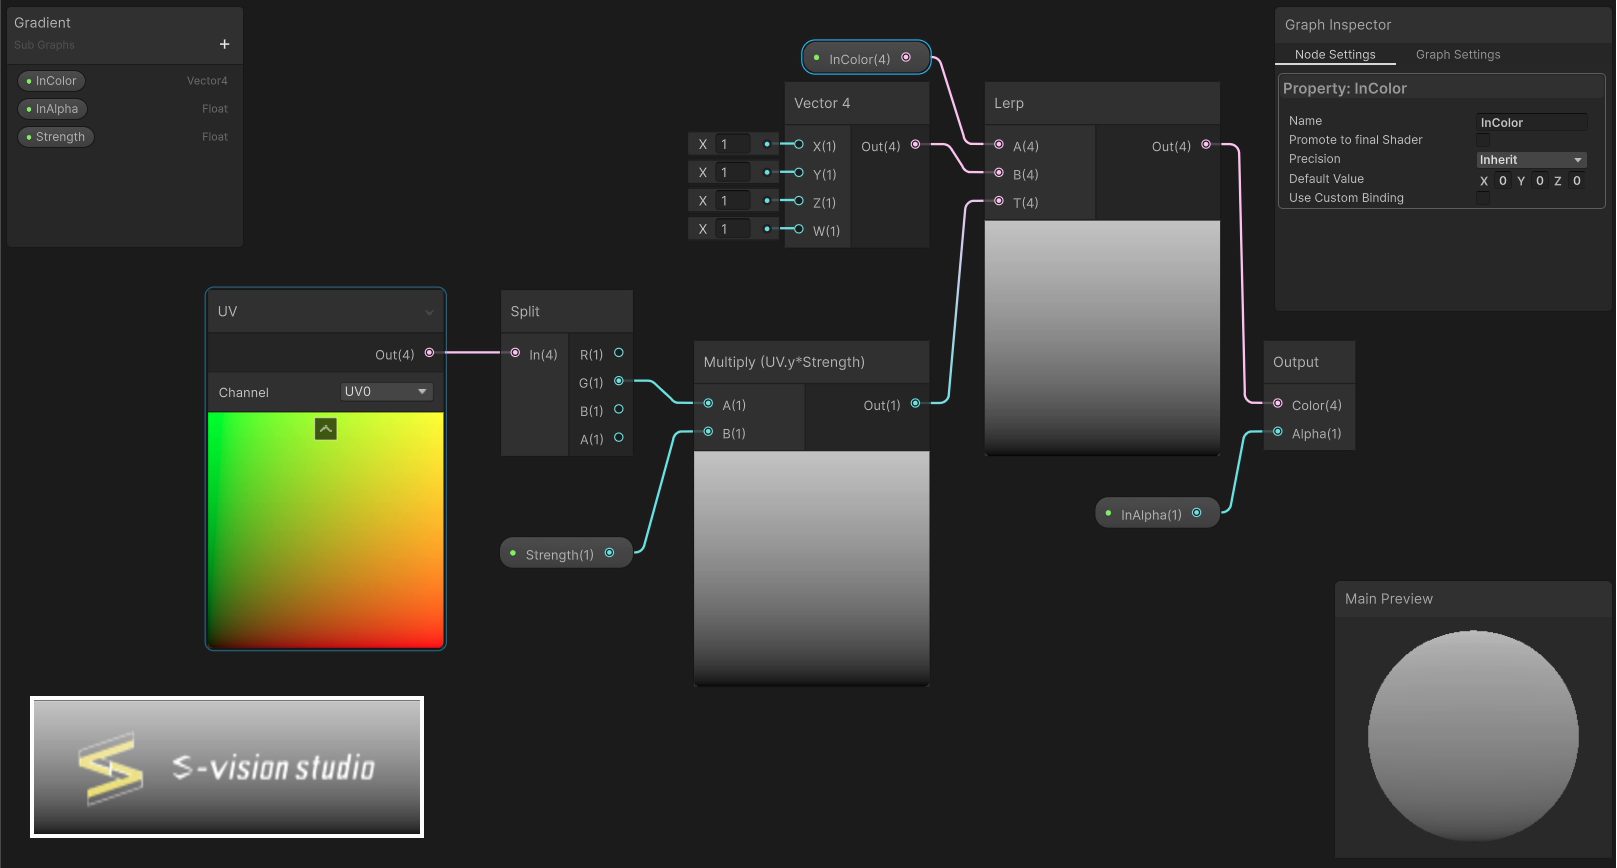This screenshot has width=1617, height=868.
Task: Click the Multiply Out(1) output port
Action: pos(915,404)
